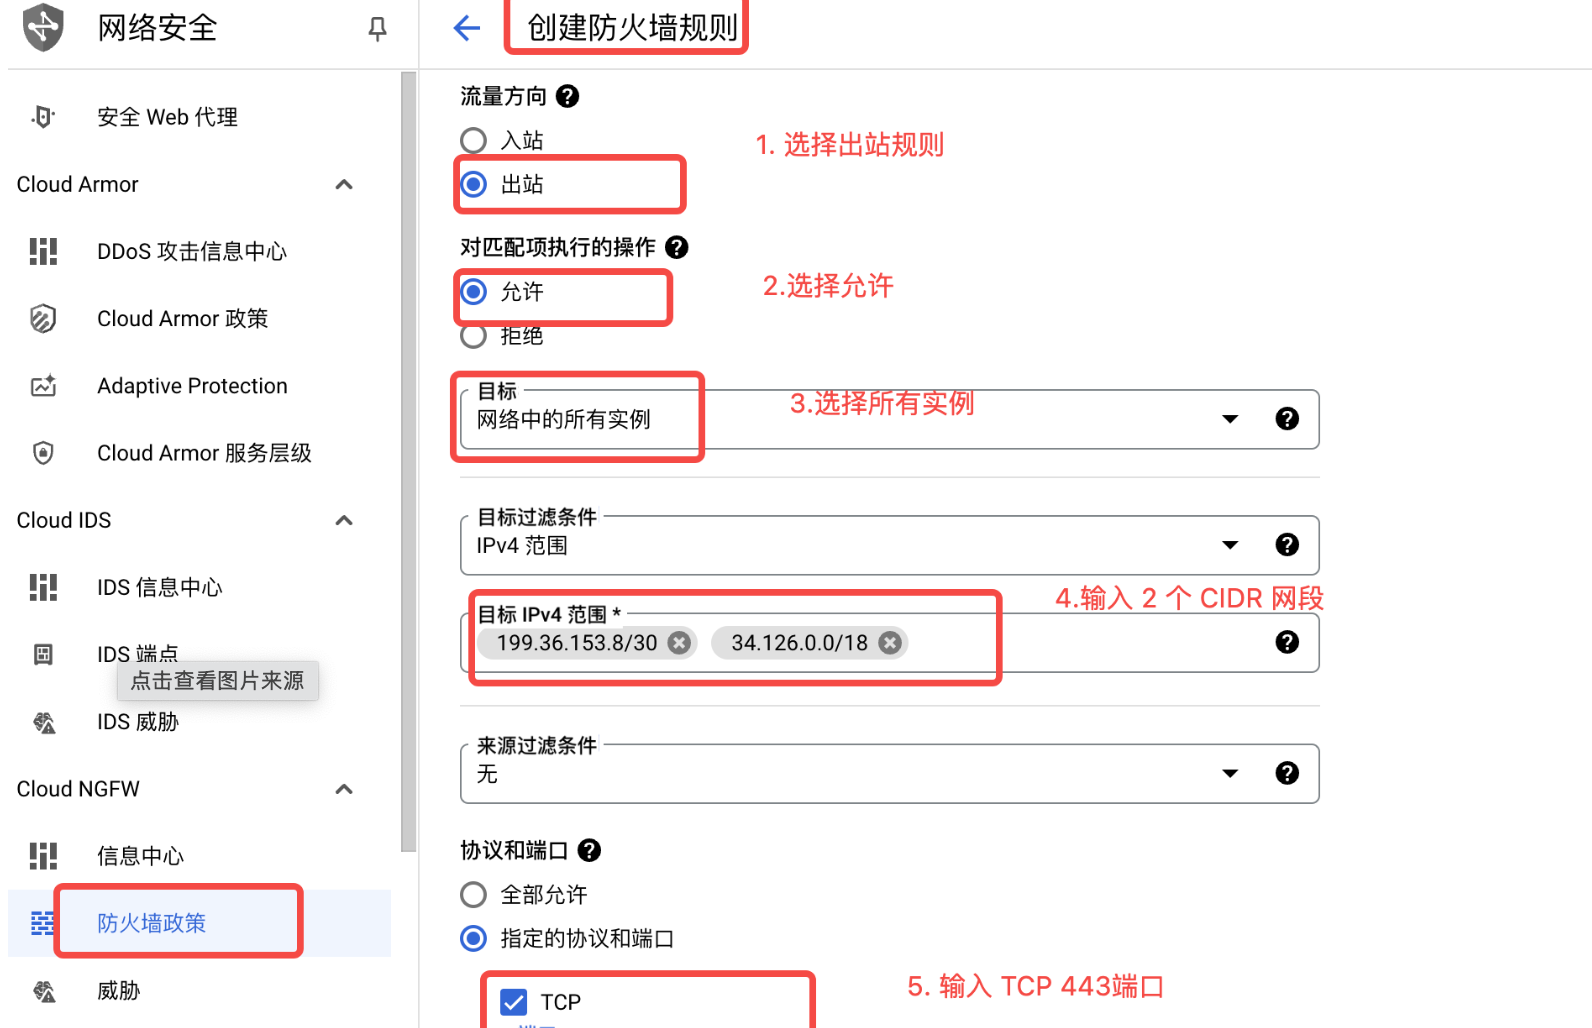Click the Cloud NGFW 信息中心 icon
The height and width of the screenshot is (1028, 1592).
(43, 856)
